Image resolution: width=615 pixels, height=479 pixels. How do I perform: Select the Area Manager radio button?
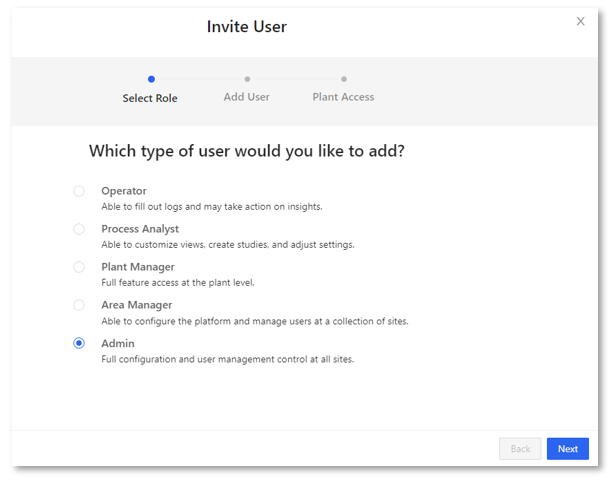click(x=79, y=305)
